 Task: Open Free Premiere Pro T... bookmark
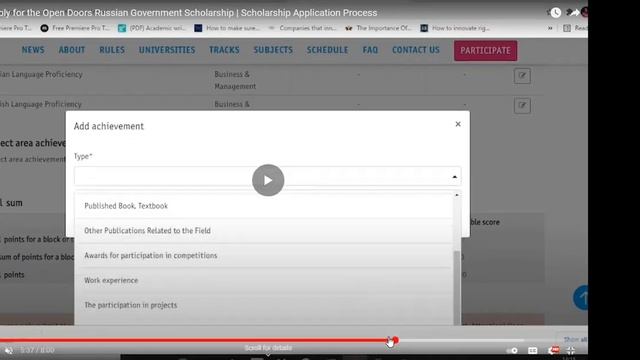click(x=75, y=28)
